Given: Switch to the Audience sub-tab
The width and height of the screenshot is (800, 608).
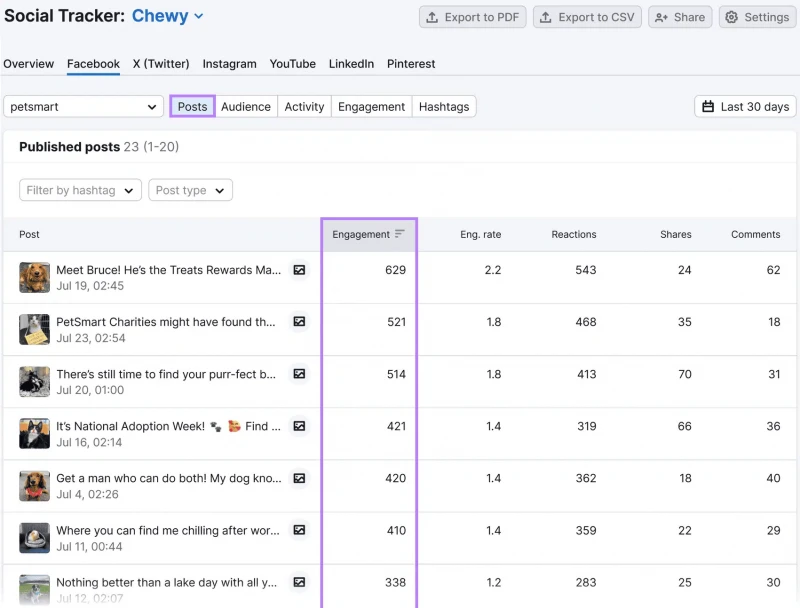Looking at the screenshot, I should tap(246, 107).
